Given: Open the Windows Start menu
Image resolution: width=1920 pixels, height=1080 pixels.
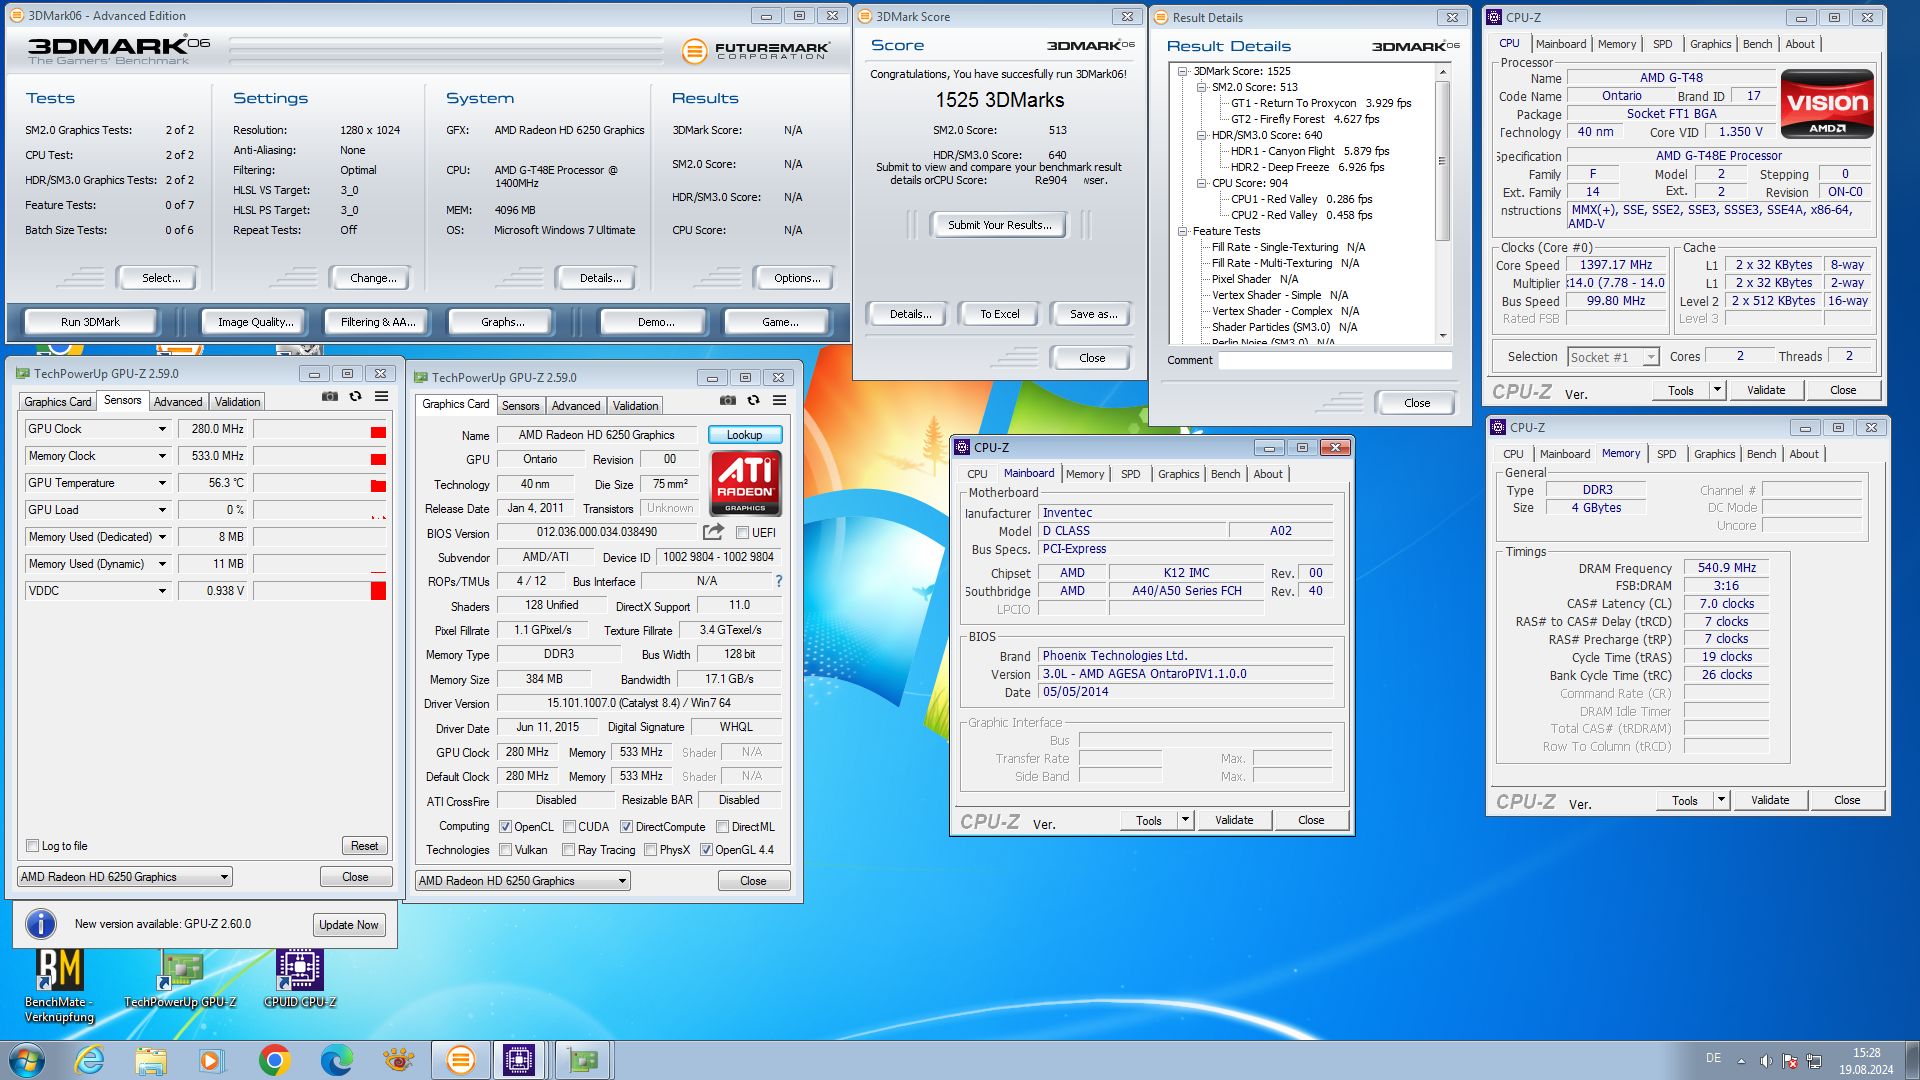Looking at the screenshot, I should [27, 1060].
